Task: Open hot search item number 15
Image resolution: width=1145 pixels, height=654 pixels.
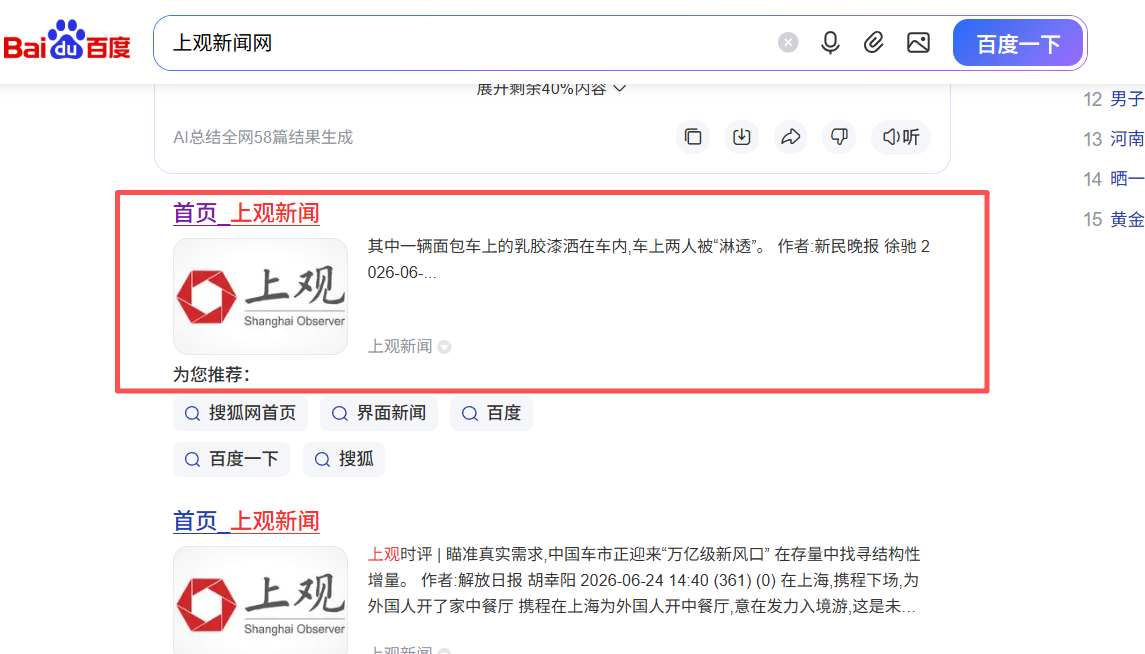Action: tap(1114, 219)
